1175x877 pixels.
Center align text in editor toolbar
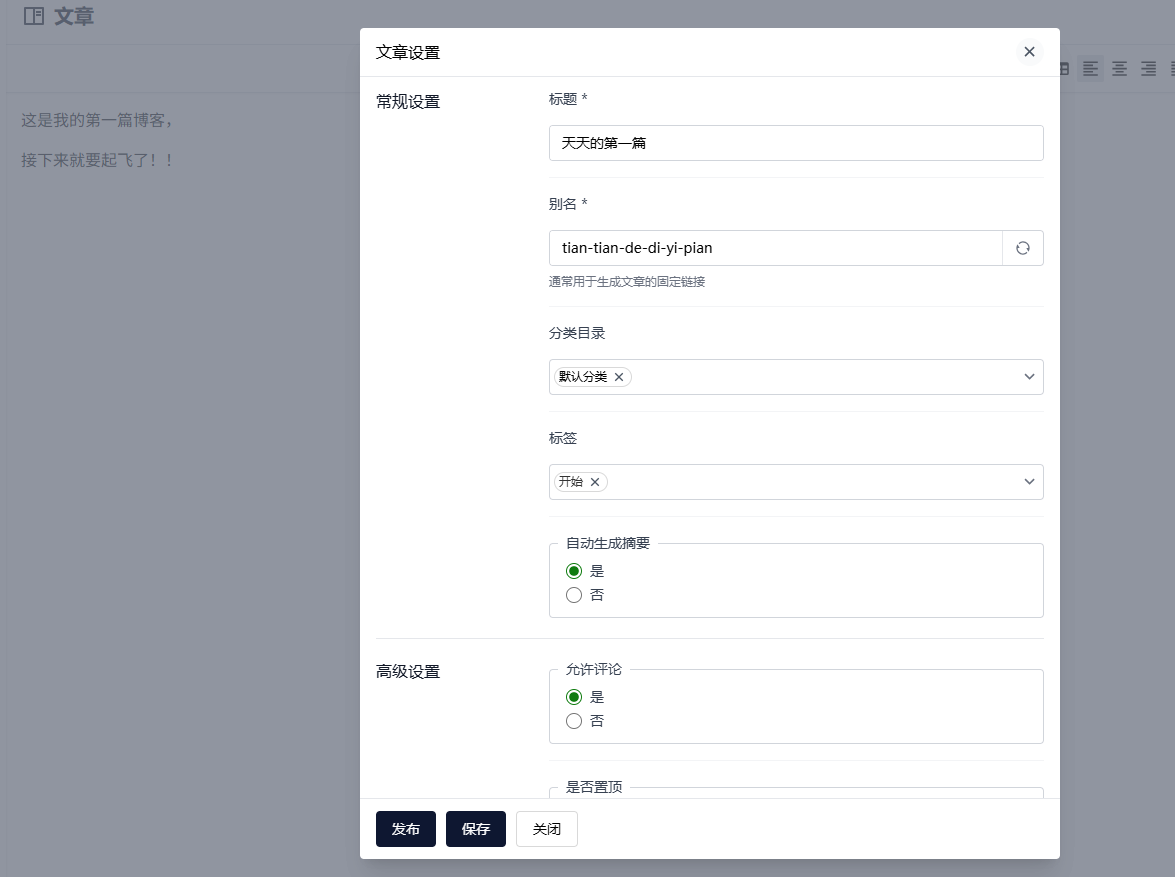1120,69
